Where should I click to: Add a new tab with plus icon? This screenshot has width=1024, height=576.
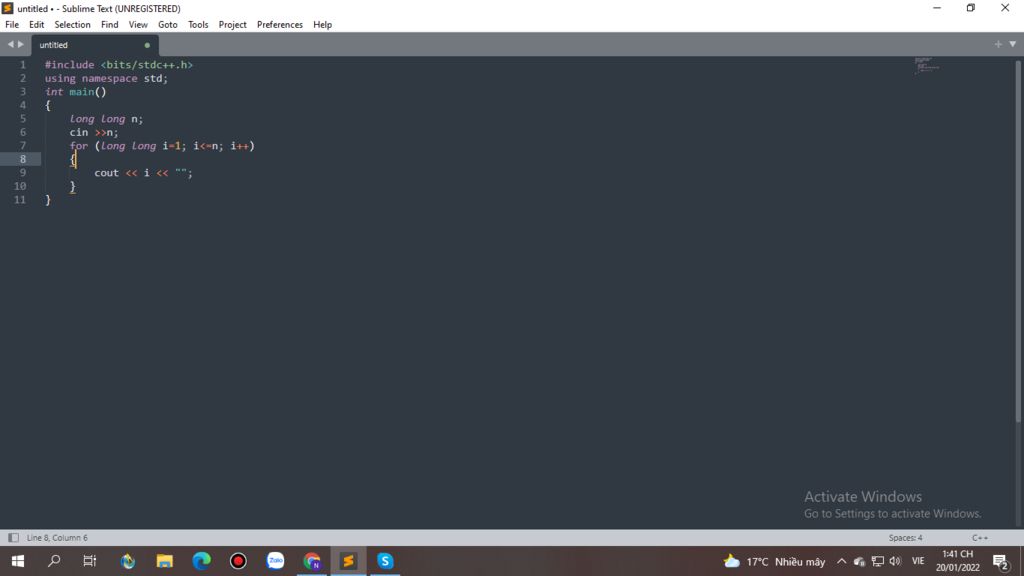point(998,44)
